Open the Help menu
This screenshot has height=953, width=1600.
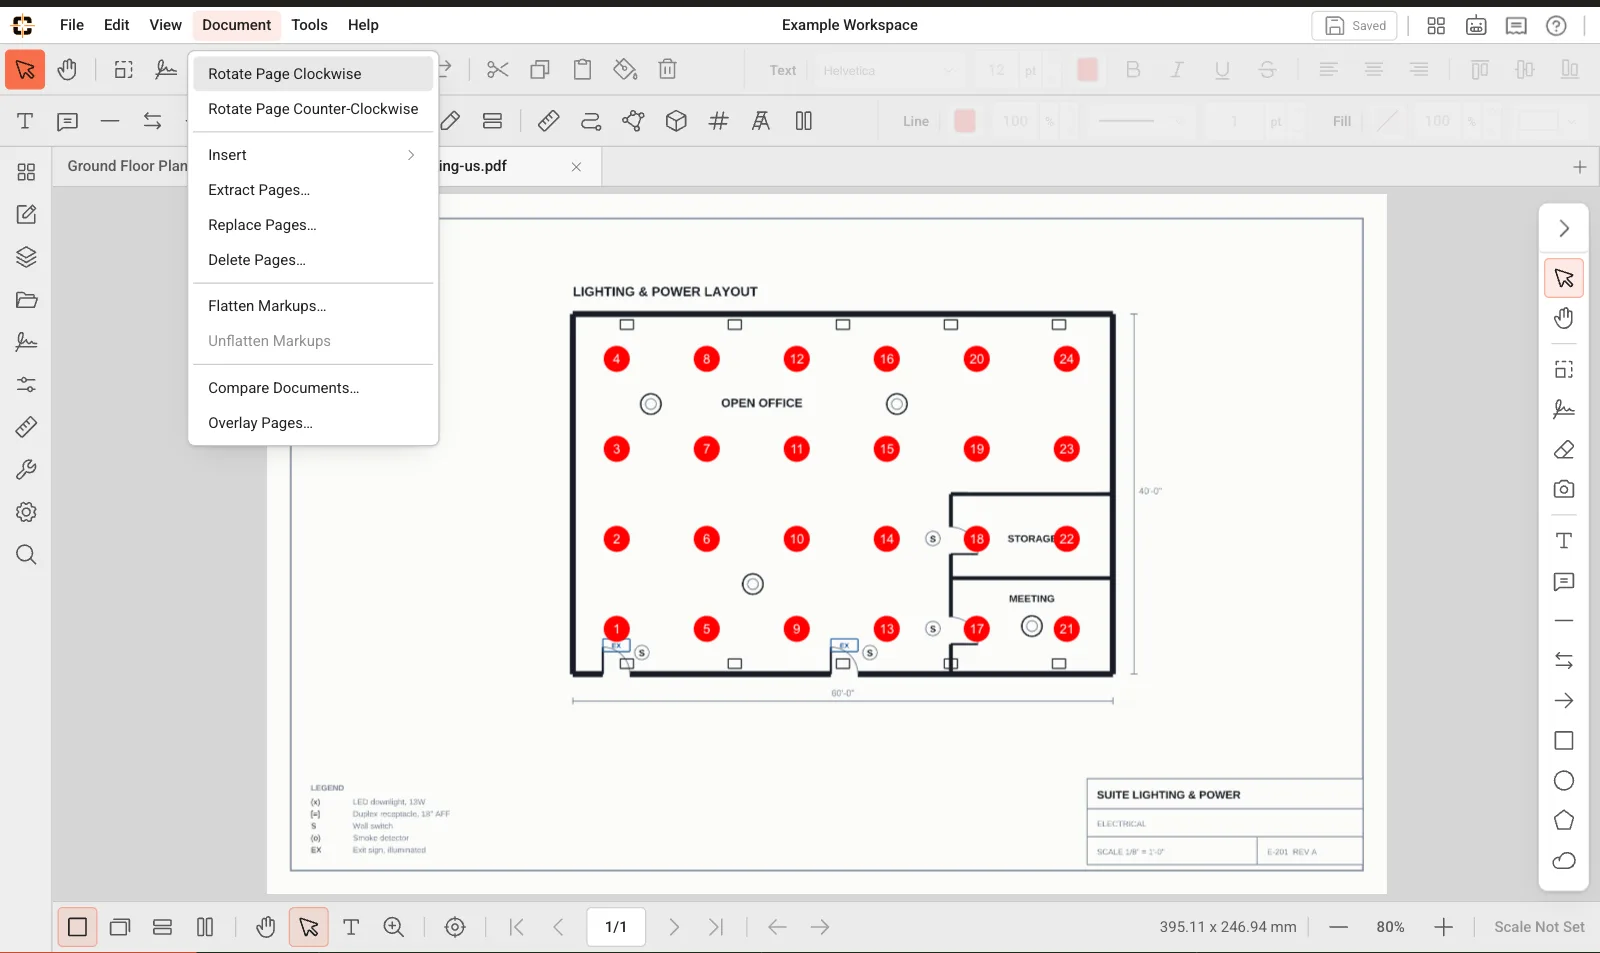(363, 25)
